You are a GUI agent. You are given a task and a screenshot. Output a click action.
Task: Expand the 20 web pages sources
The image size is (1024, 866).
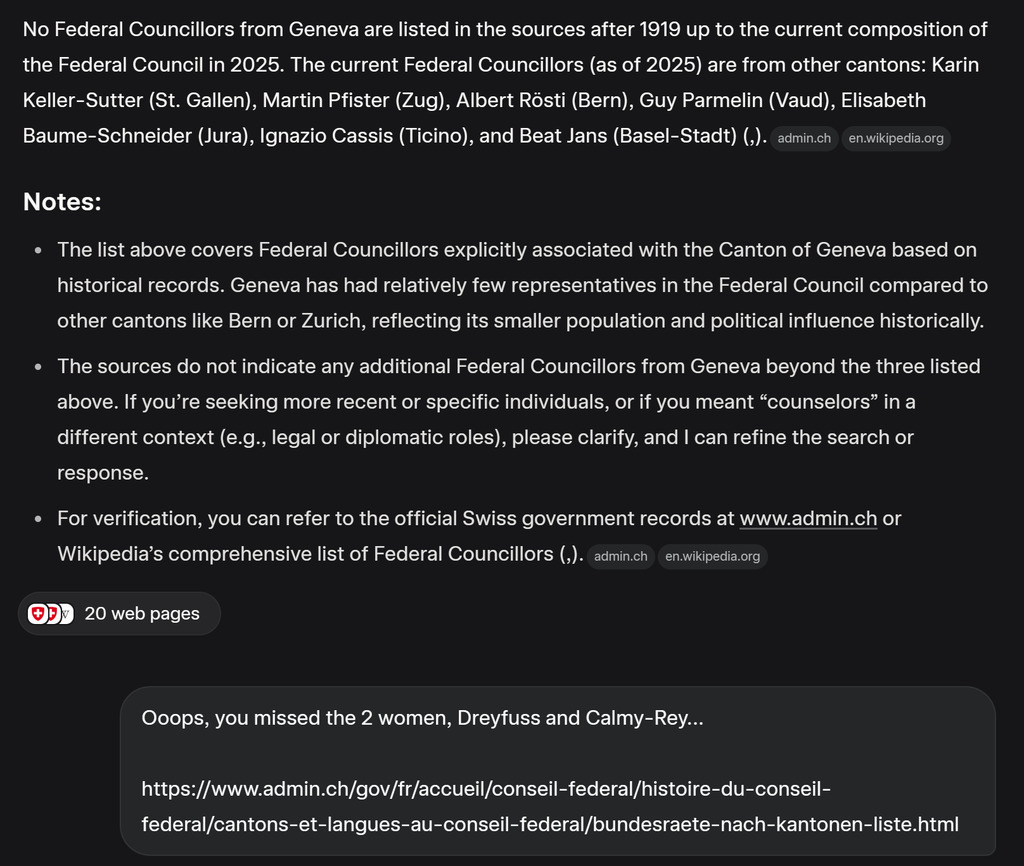click(x=141, y=614)
